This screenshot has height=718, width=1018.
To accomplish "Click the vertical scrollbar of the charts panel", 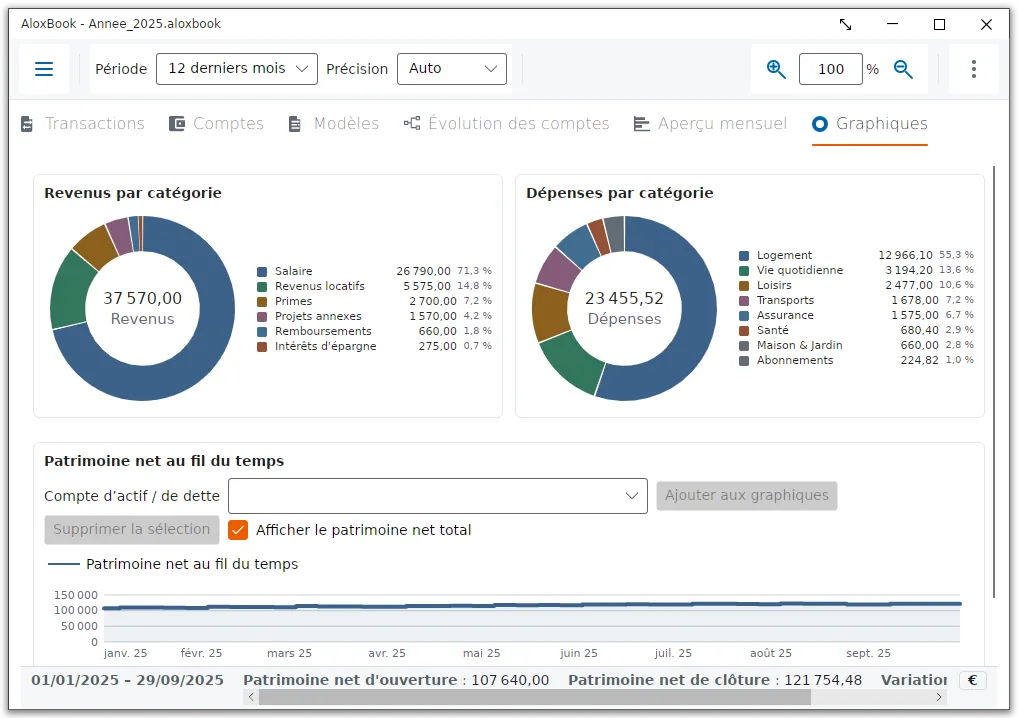I will point(994,382).
